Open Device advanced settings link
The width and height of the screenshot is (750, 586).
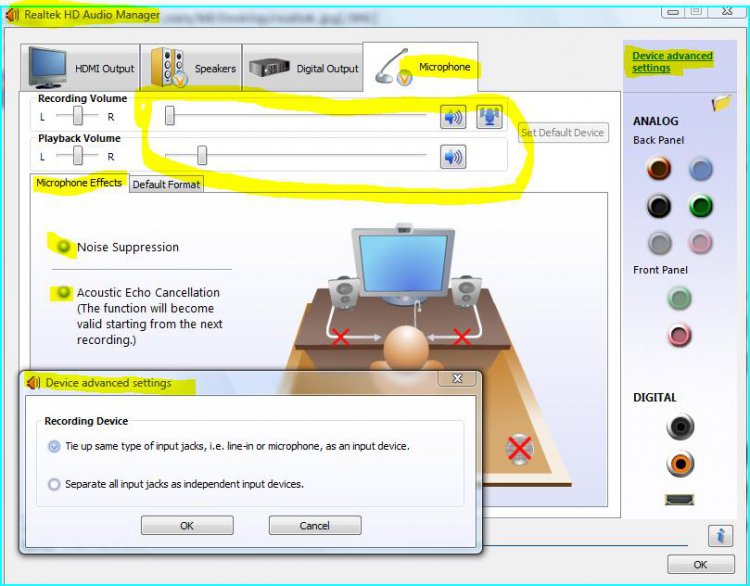tap(672, 62)
